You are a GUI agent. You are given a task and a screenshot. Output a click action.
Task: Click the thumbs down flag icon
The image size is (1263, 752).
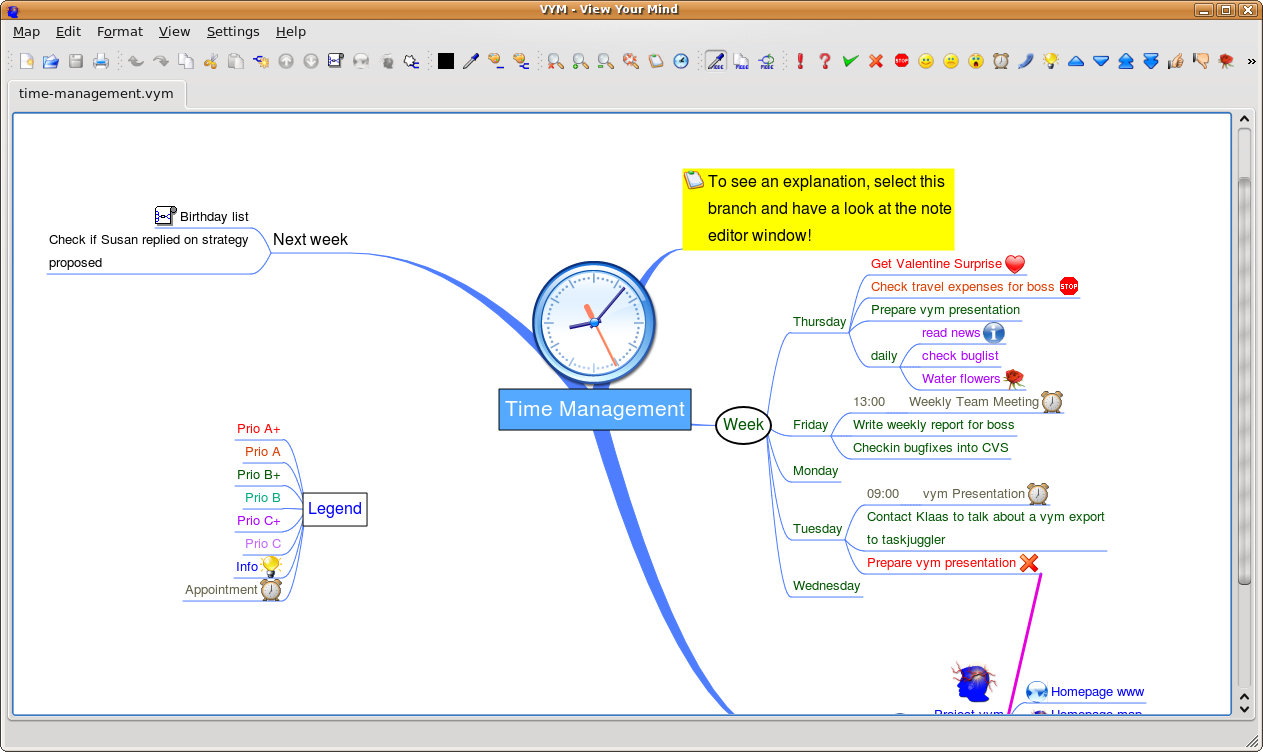click(1201, 61)
